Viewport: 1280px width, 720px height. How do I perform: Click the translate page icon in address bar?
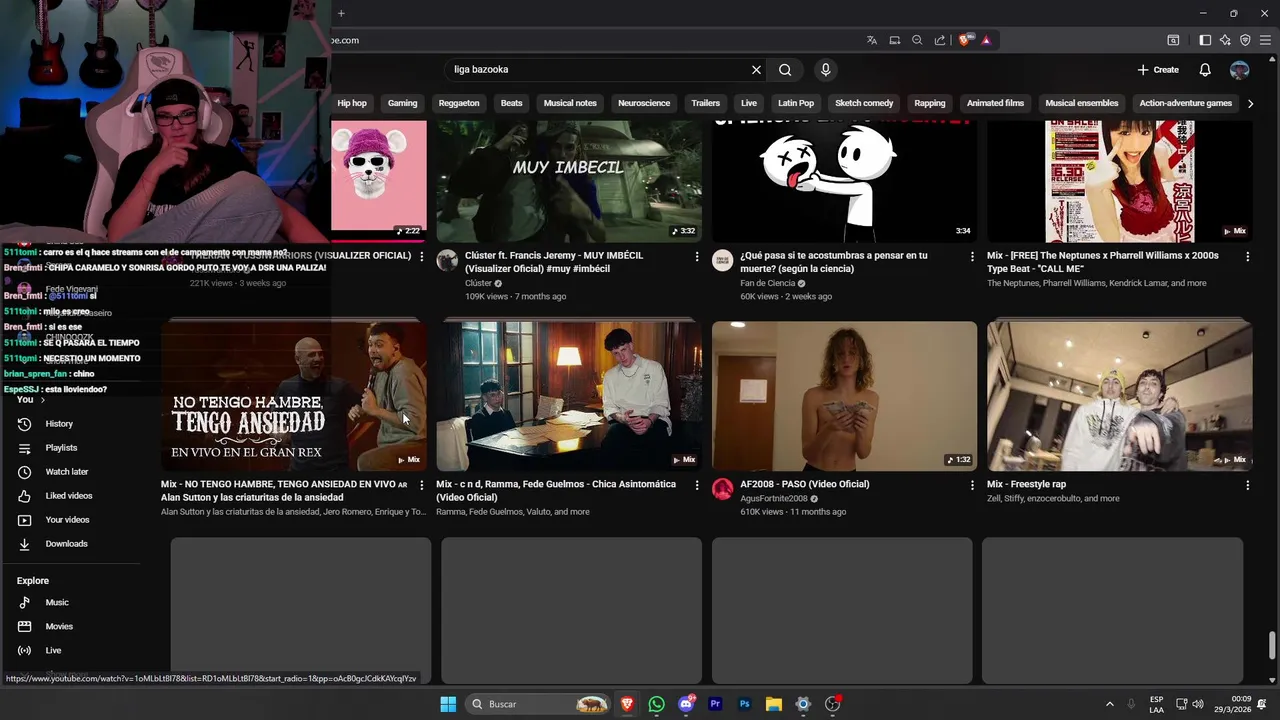click(x=872, y=40)
